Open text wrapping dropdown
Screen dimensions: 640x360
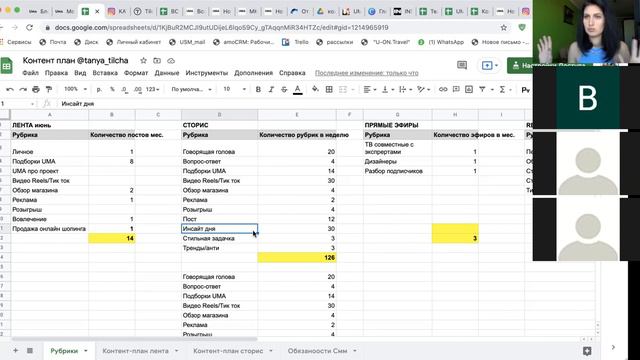tap(404, 89)
